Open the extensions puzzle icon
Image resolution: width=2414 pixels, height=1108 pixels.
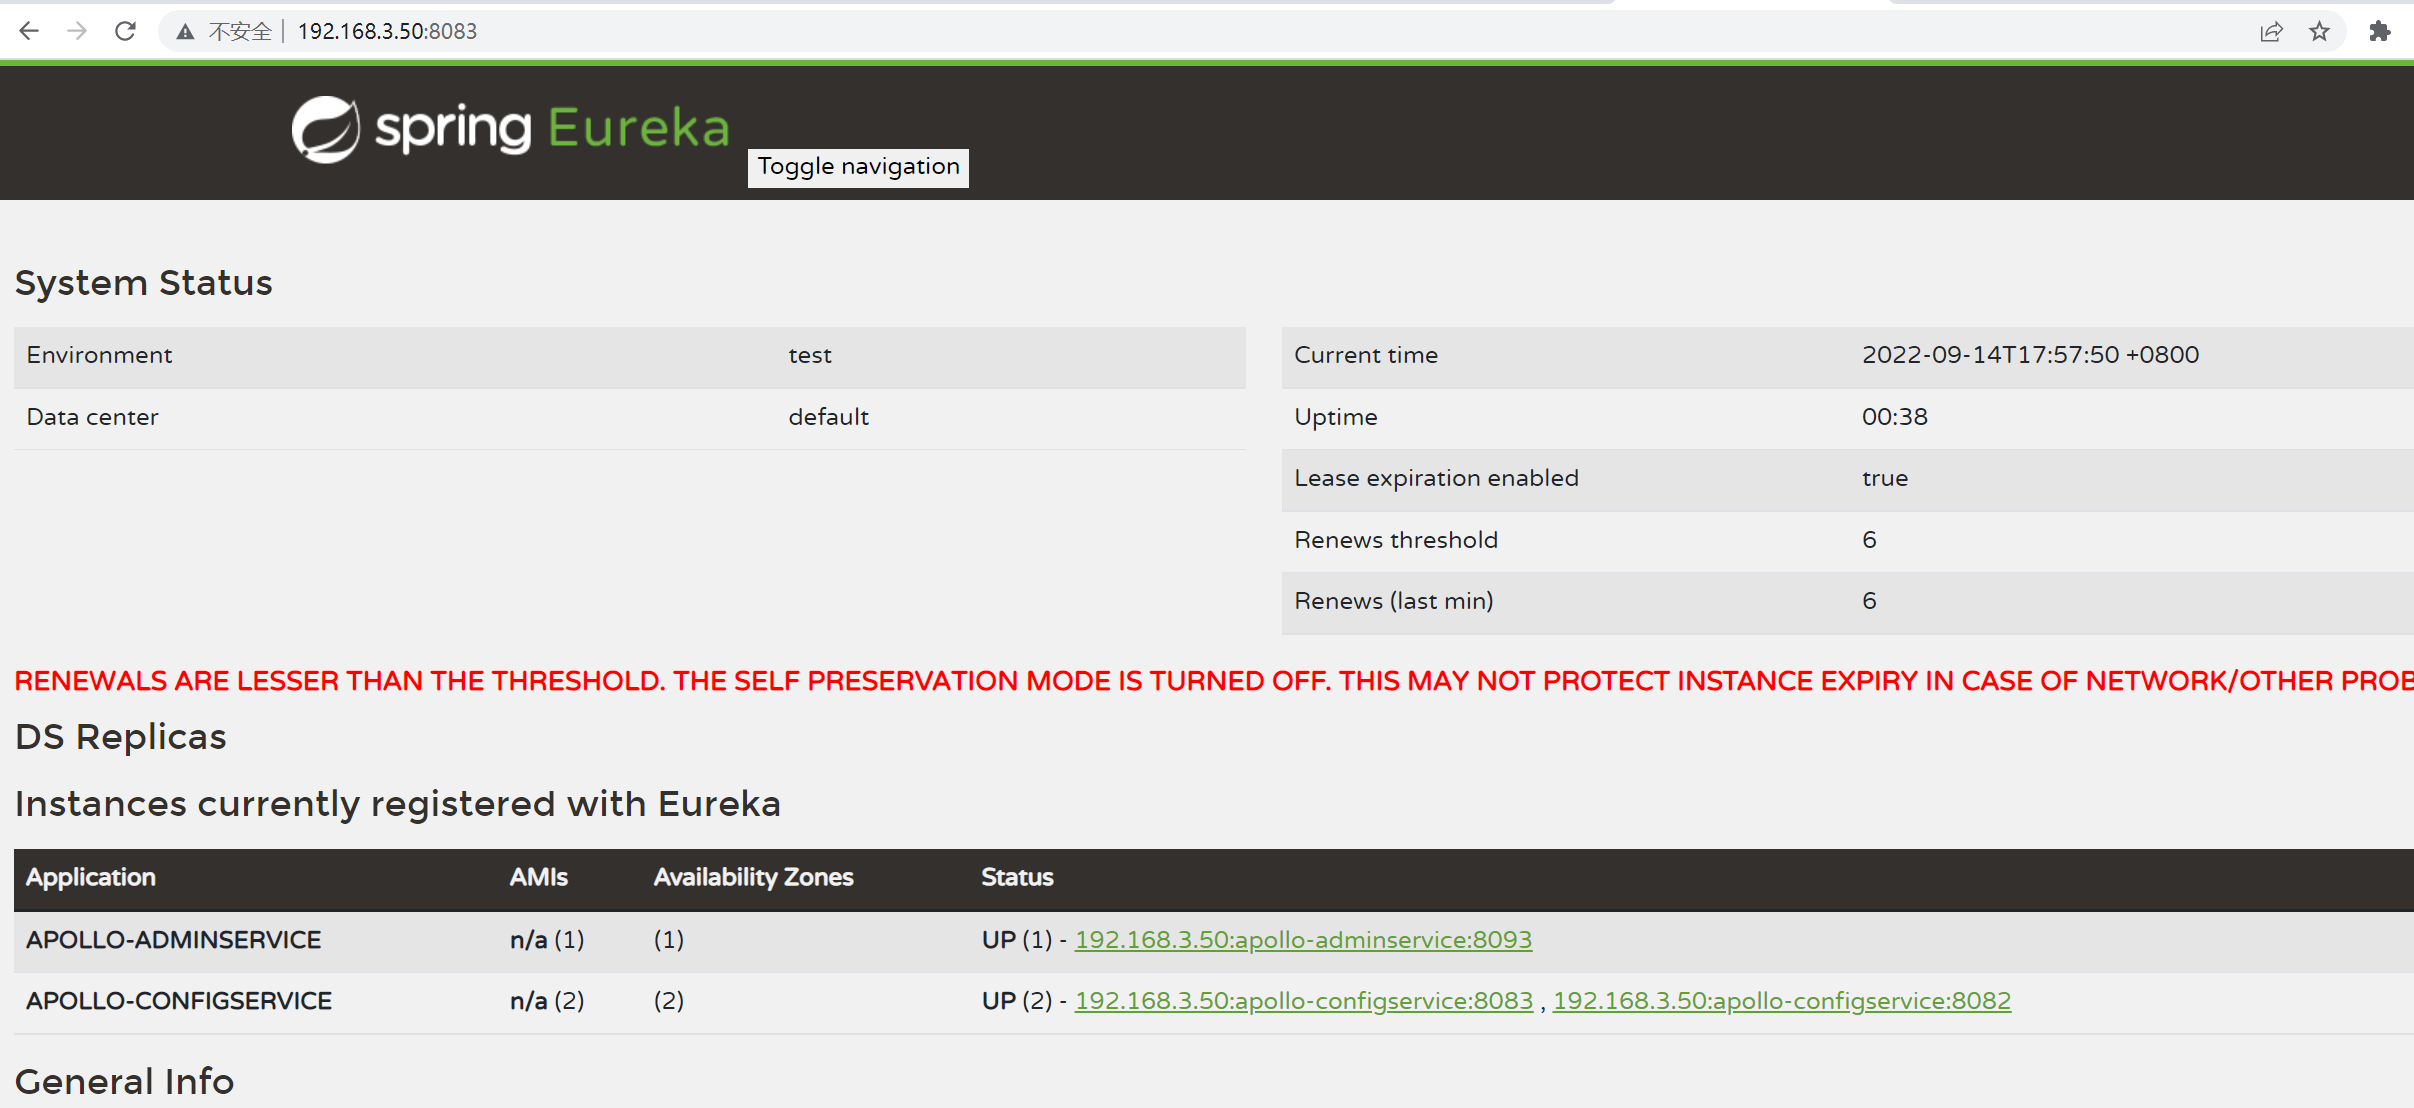pos(2380,31)
